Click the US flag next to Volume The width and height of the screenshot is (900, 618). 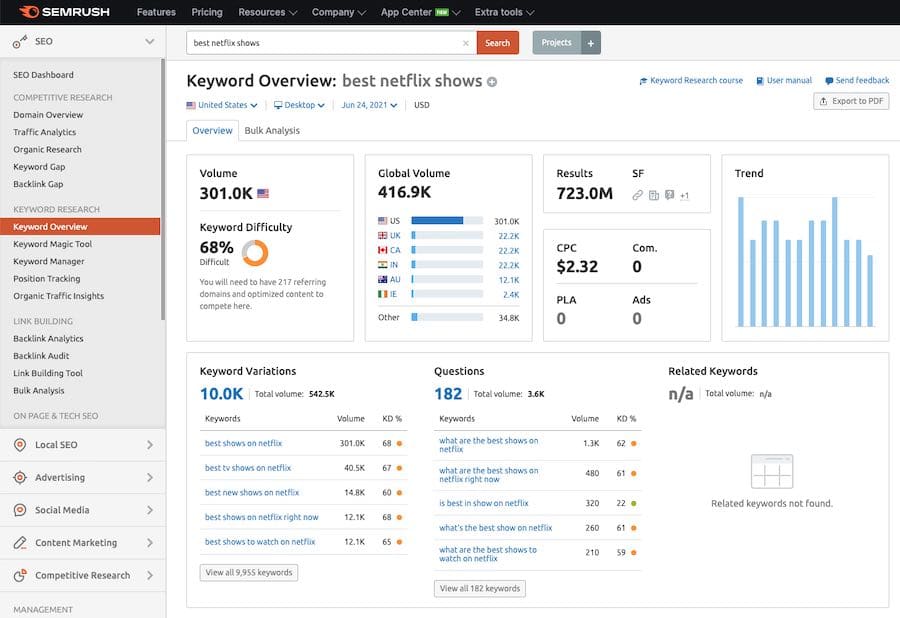(263, 193)
